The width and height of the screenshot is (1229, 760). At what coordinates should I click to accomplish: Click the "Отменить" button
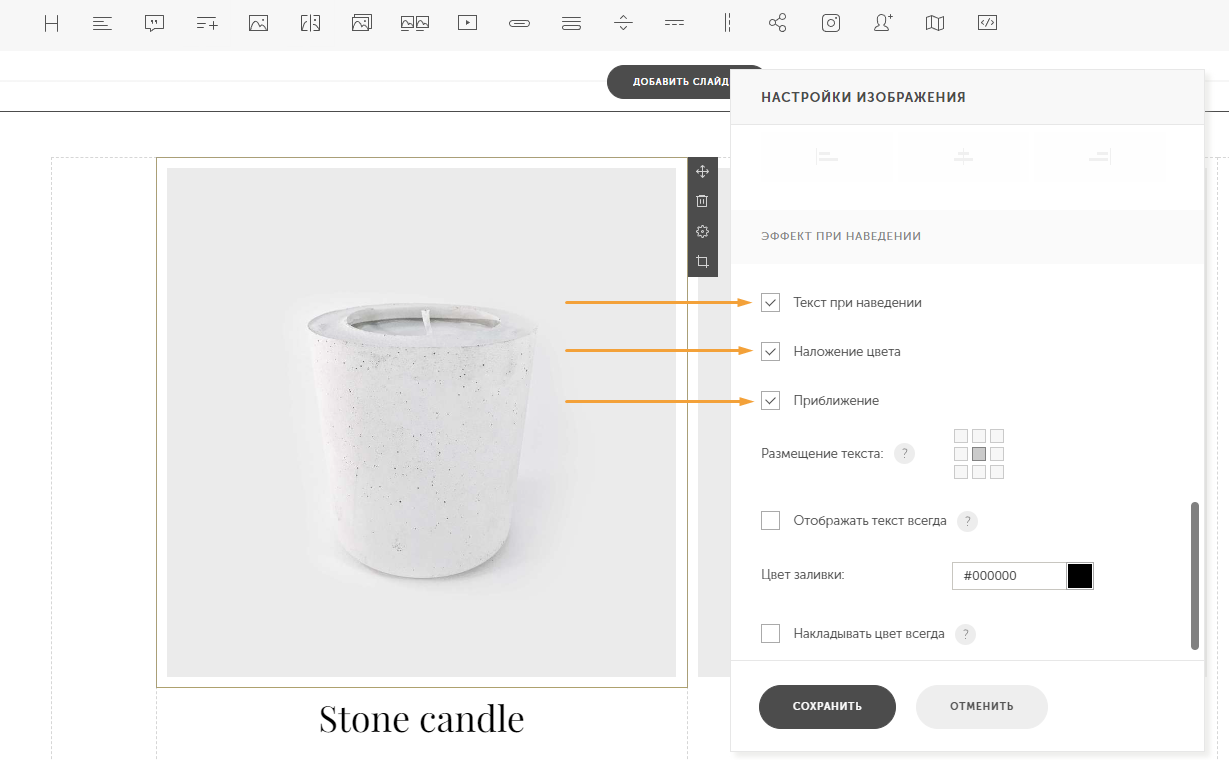pyautogui.click(x=981, y=706)
